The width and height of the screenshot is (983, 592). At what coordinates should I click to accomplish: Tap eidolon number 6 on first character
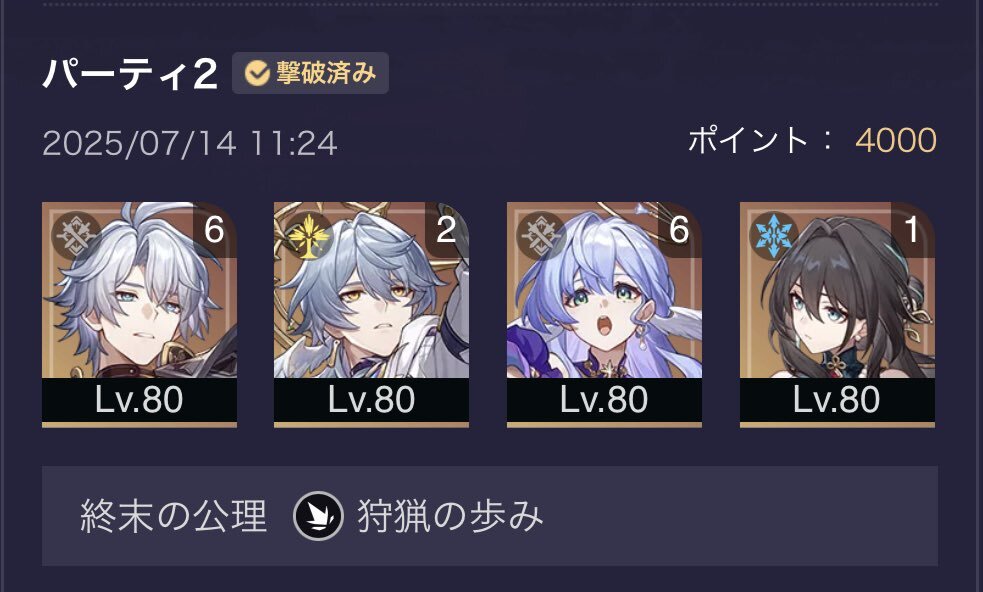pos(214,230)
